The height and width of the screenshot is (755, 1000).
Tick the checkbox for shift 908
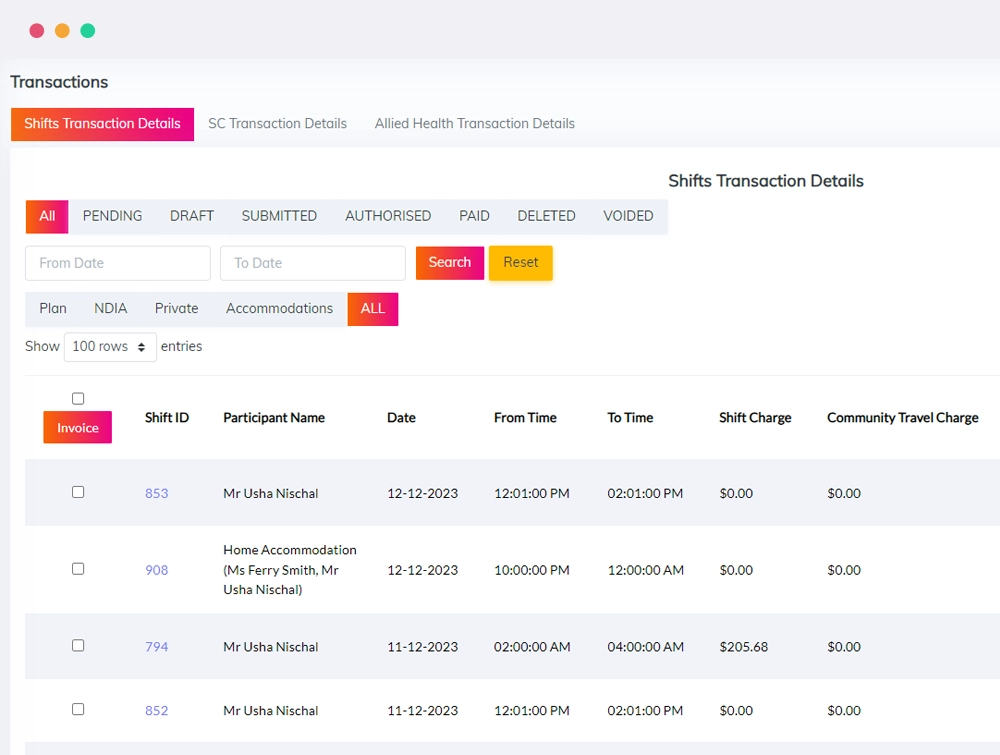click(x=78, y=569)
